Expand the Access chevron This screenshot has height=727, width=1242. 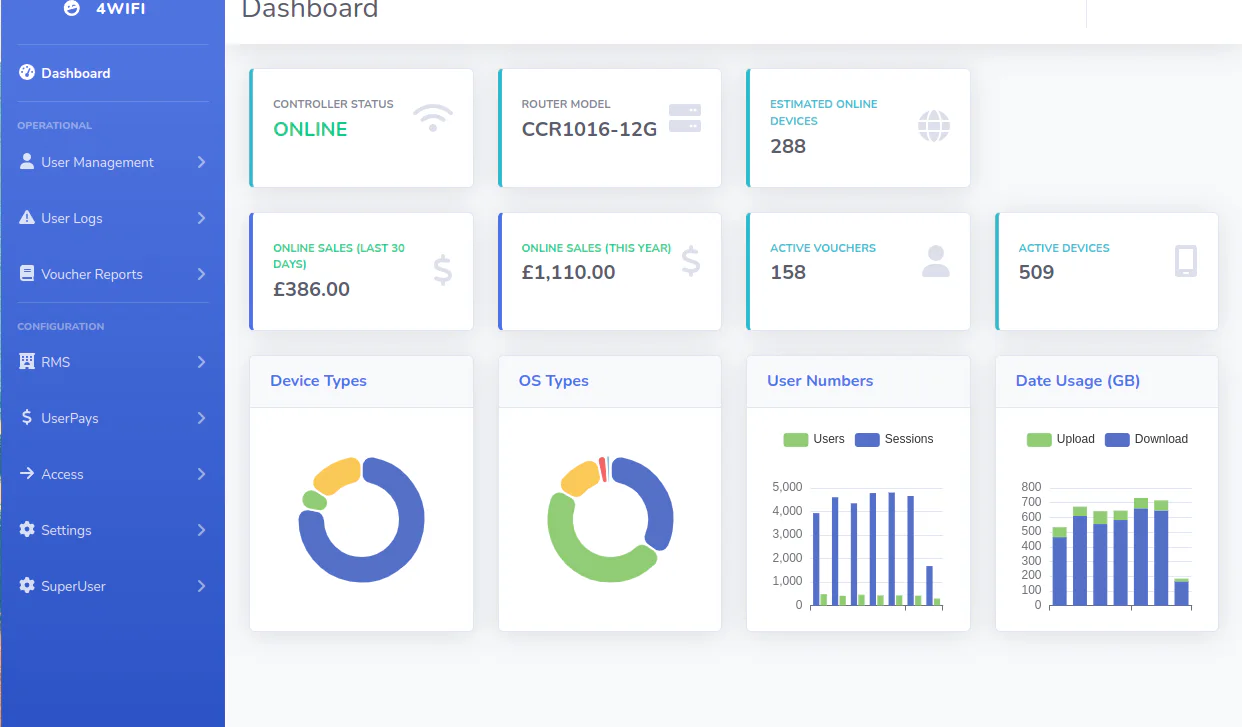click(x=201, y=474)
